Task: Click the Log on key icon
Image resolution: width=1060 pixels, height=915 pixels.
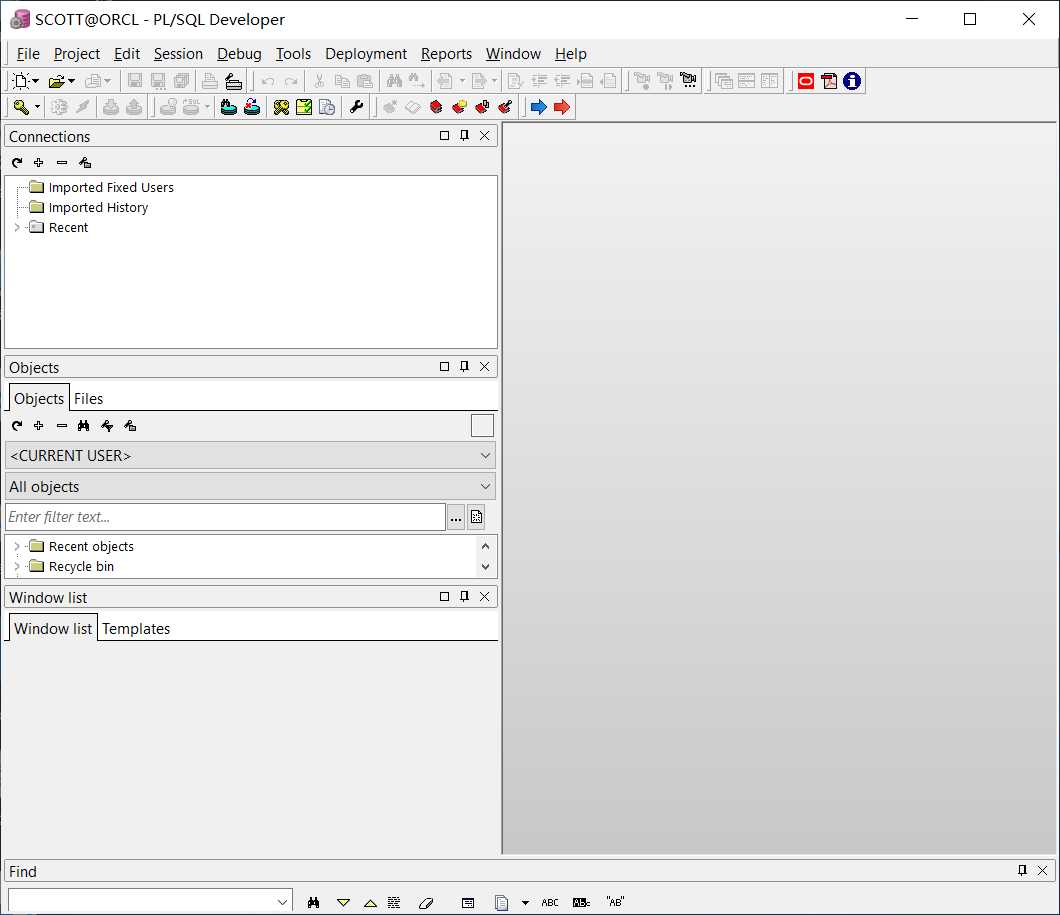Action: coord(20,107)
